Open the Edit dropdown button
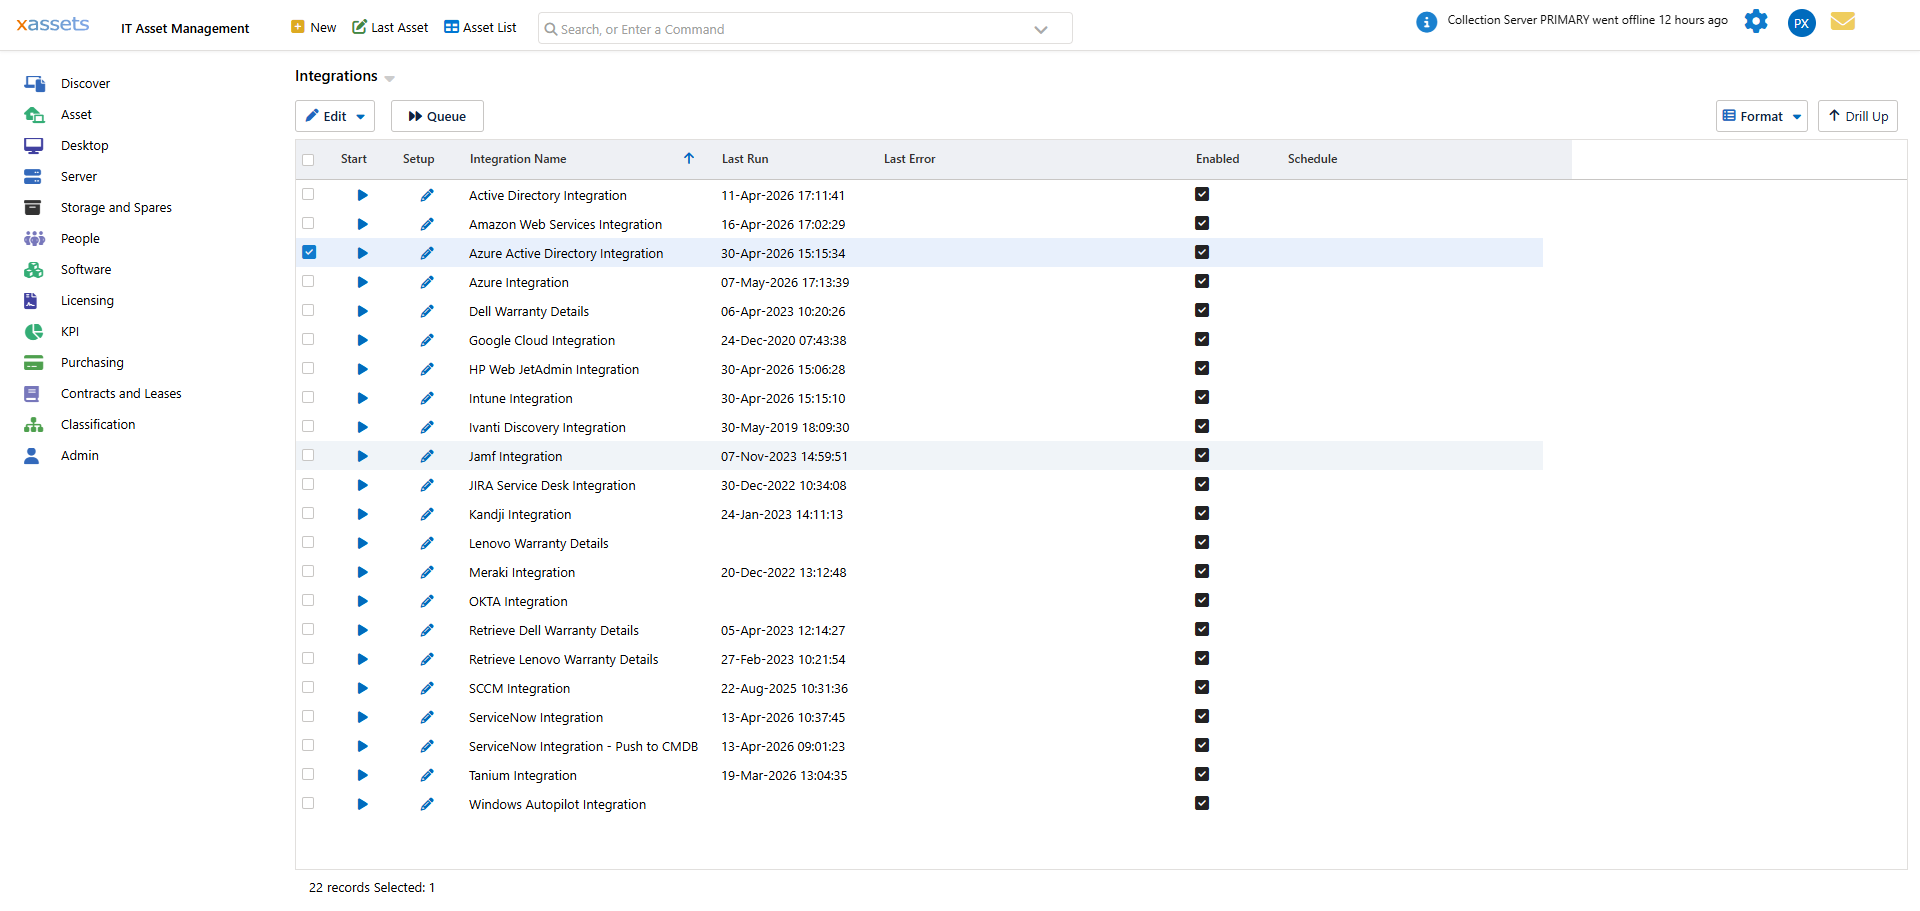The width and height of the screenshot is (1920, 911). pyautogui.click(x=335, y=116)
